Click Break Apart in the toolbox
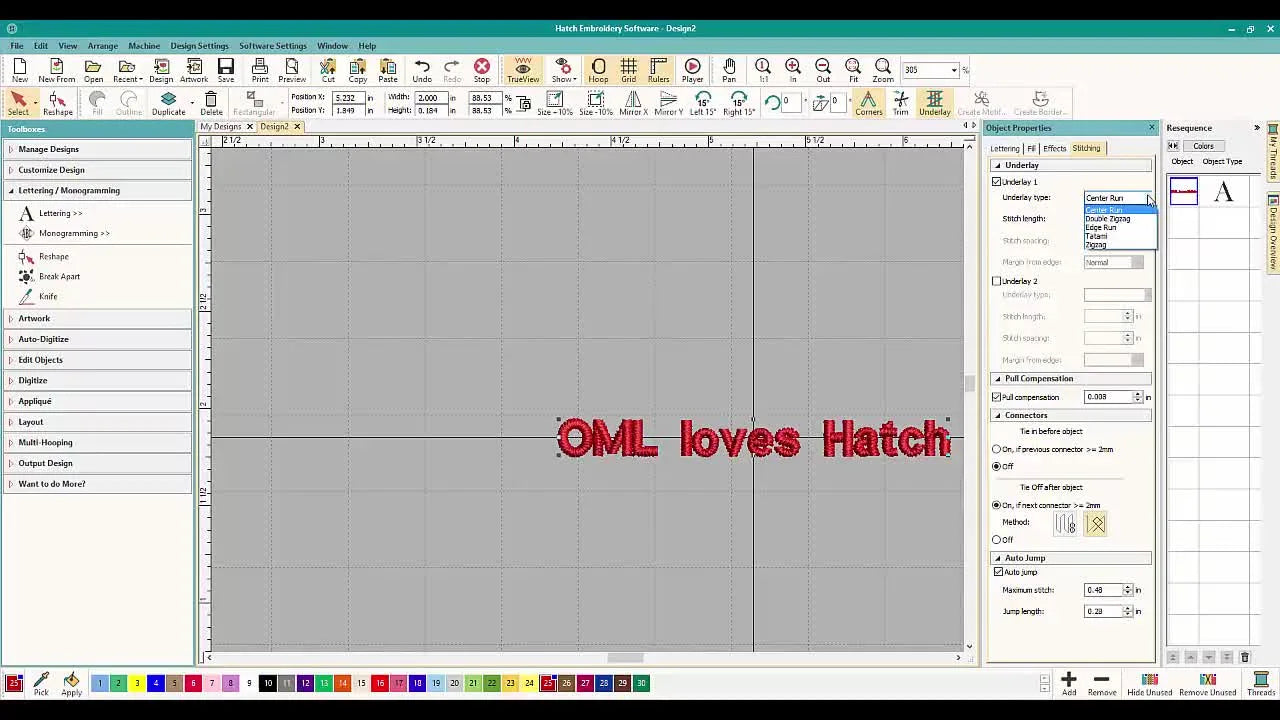1280x720 pixels. (x=59, y=276)
